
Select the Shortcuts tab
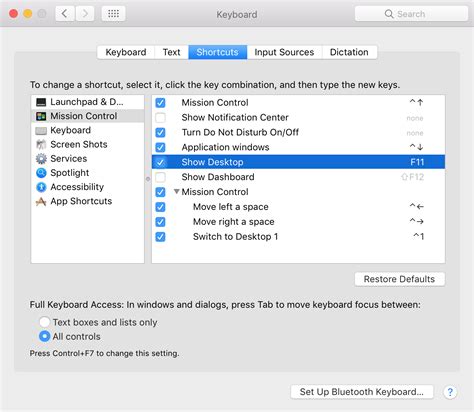pos(218,52)
